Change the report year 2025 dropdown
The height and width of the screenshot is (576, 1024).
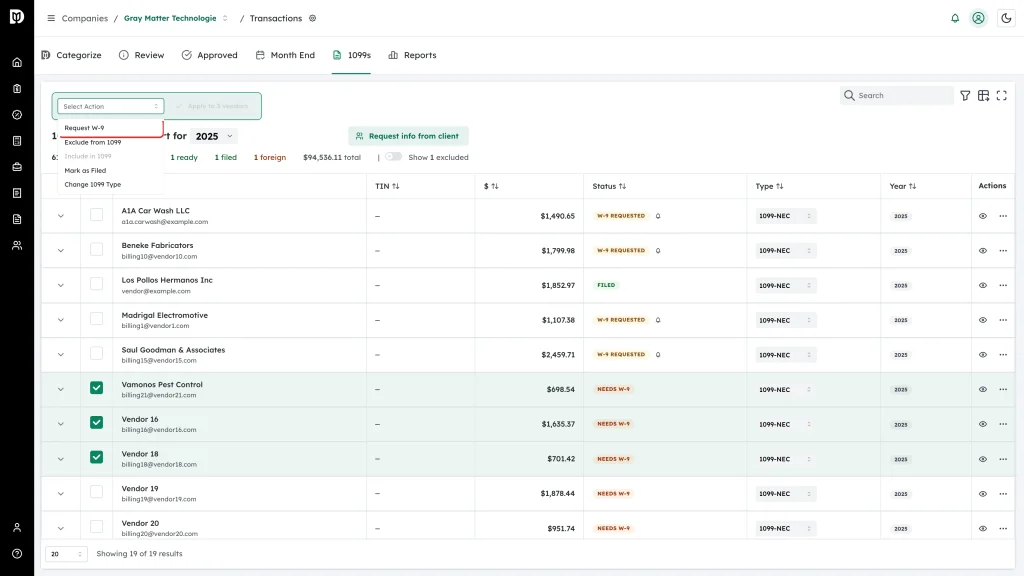214,136
